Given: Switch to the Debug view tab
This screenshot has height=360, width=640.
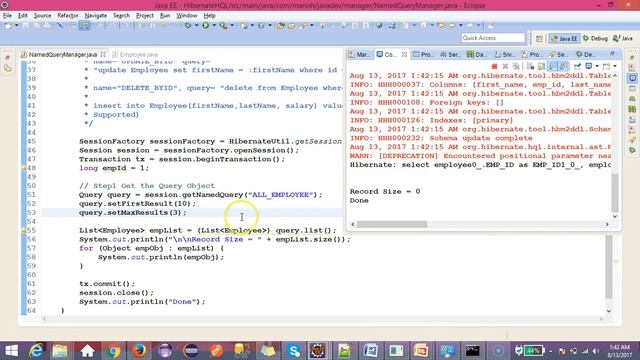Looking at the screenshot, I should (x=585, y=54).
